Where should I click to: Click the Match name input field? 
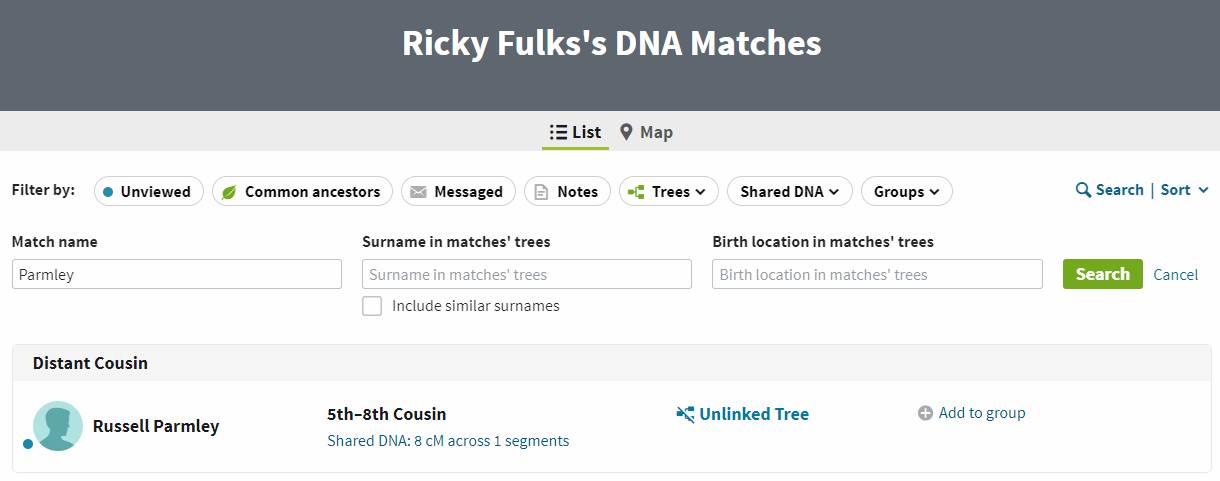pyautogui.click(x=177, y=275)
